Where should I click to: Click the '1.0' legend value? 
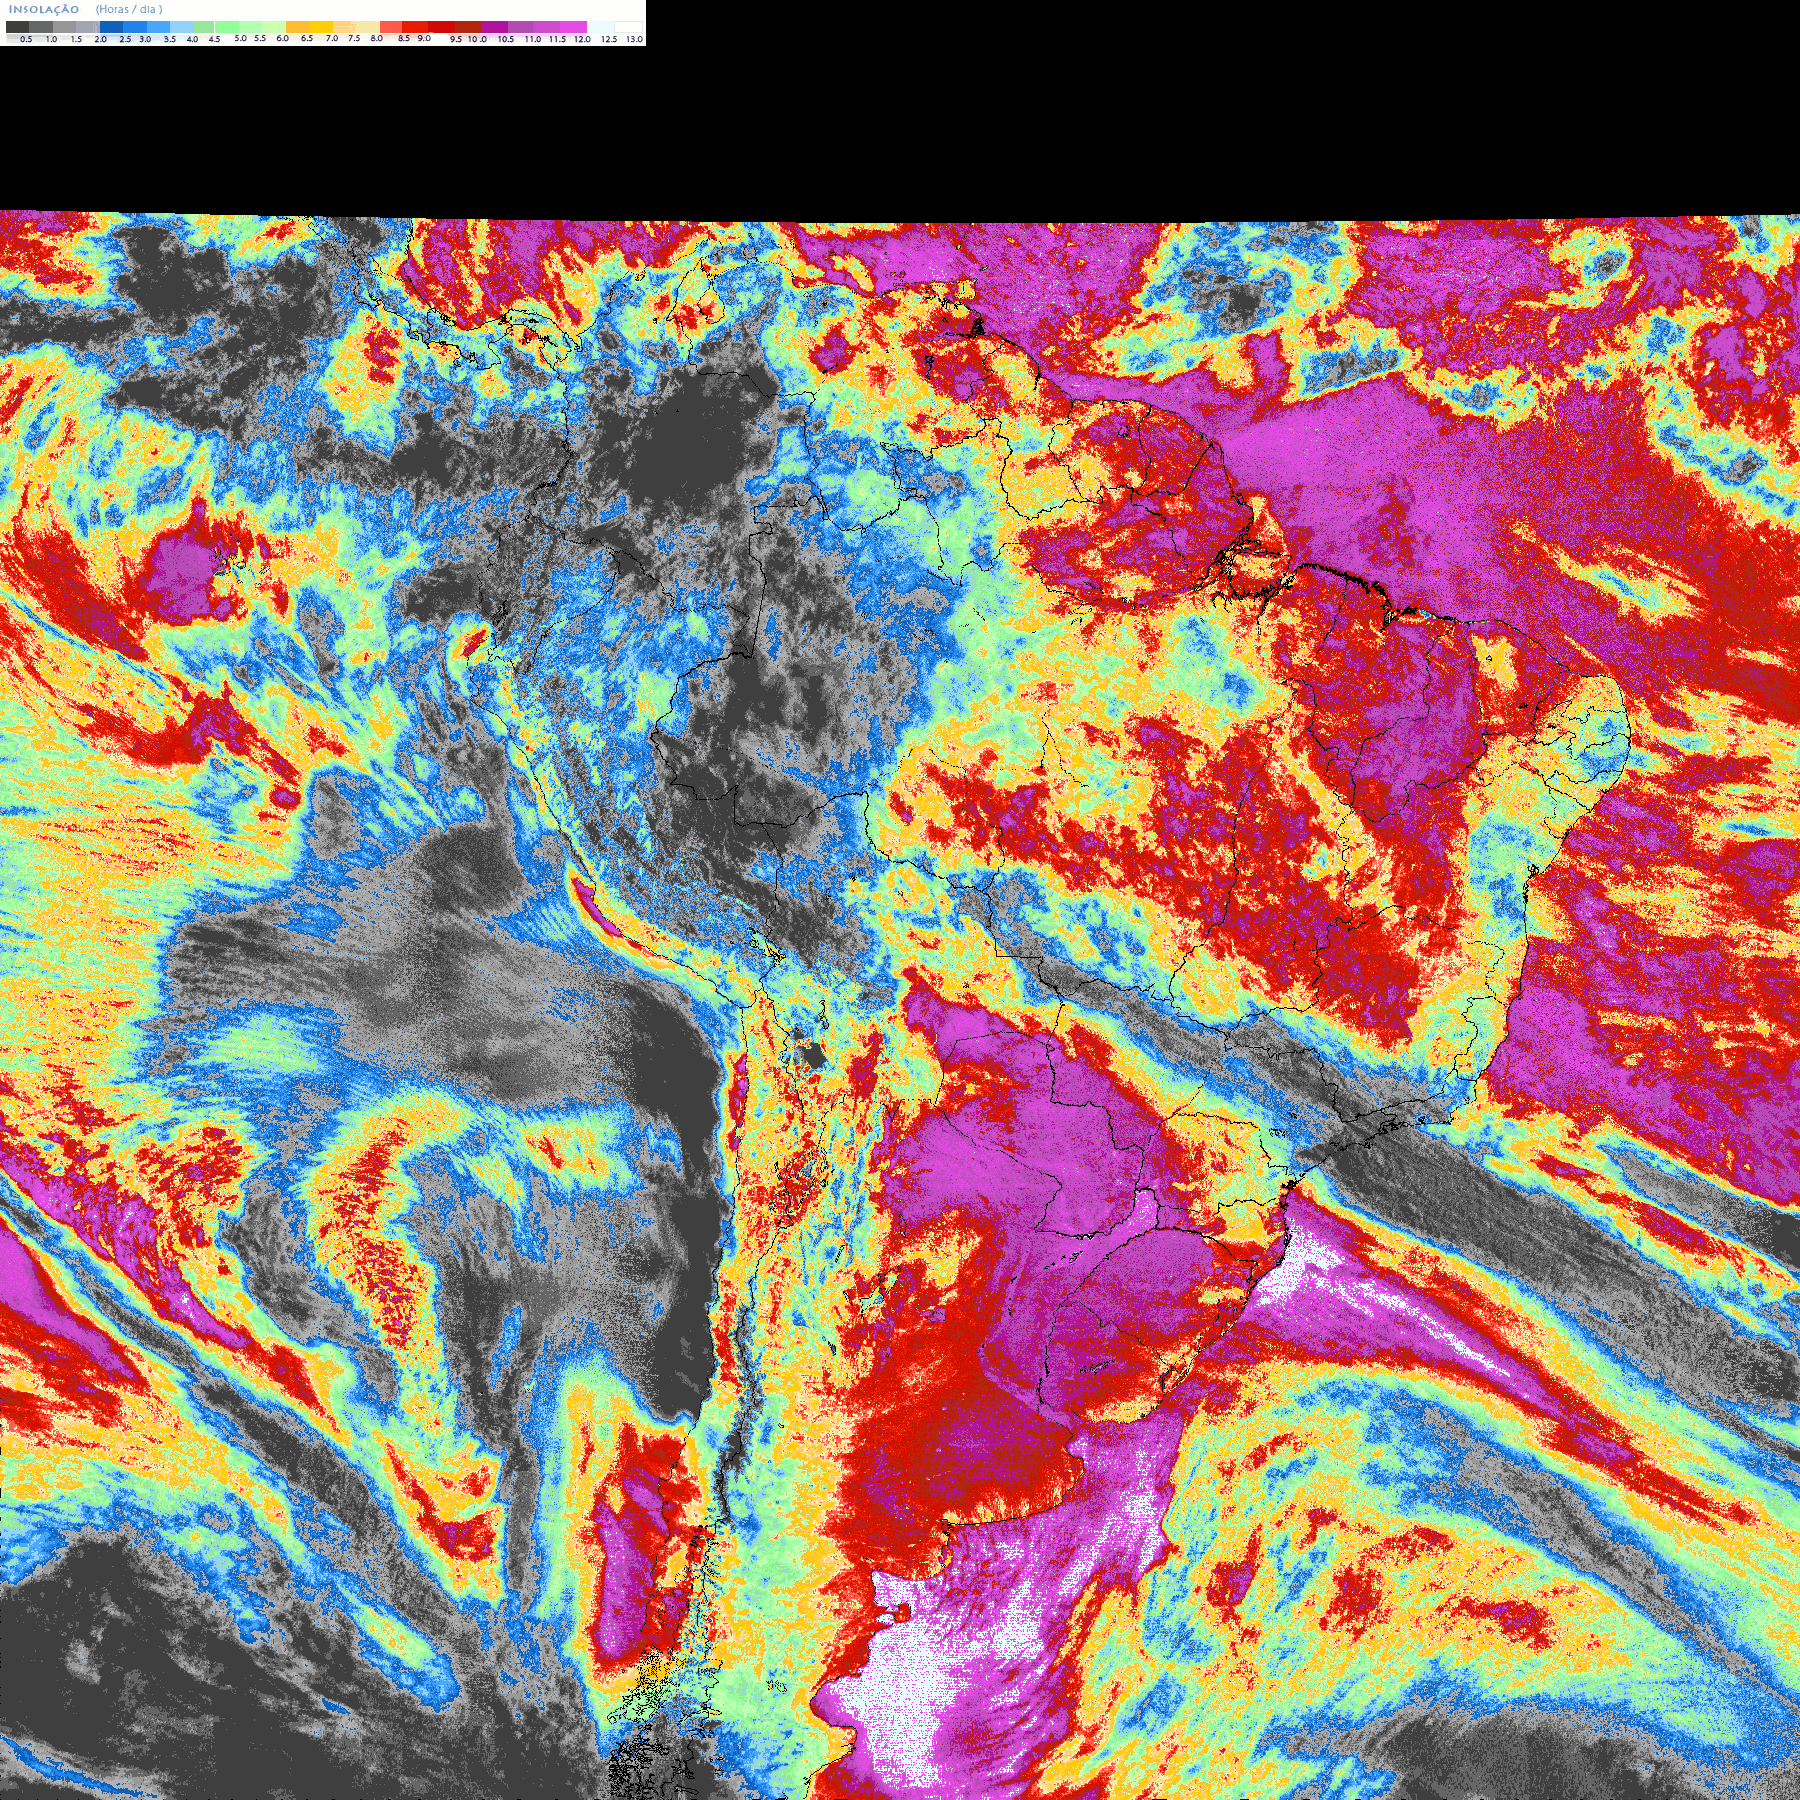pos(51,39)
